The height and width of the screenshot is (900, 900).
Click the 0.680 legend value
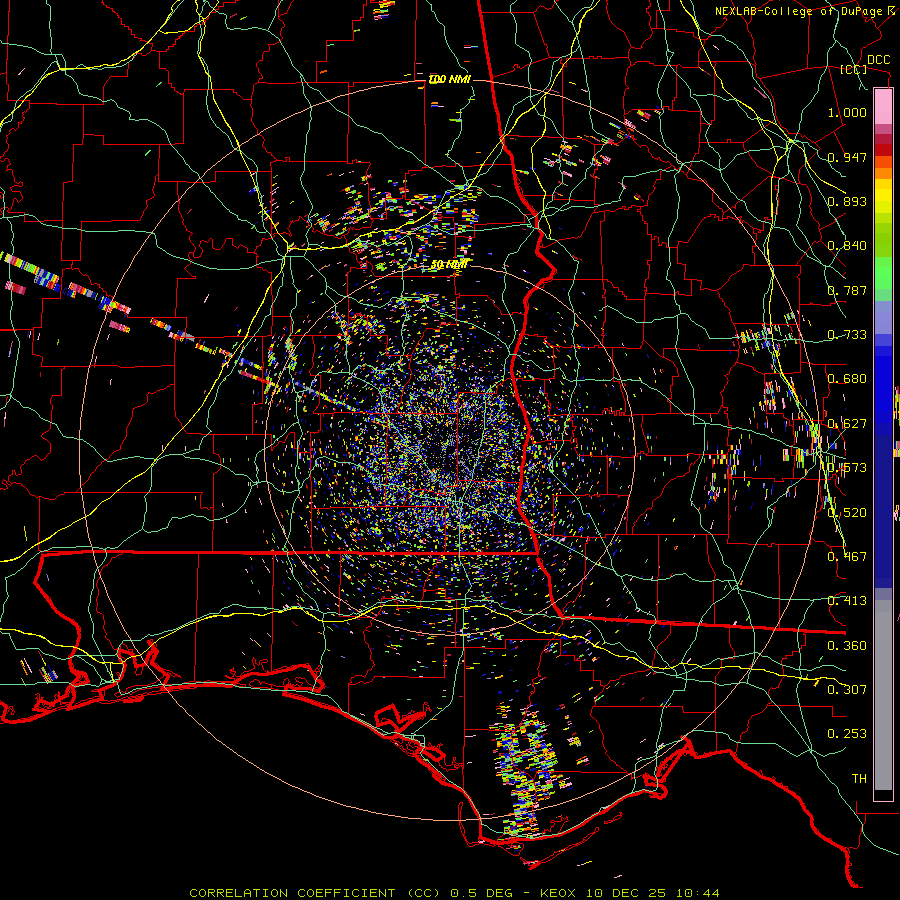click(x=847, y=379)
